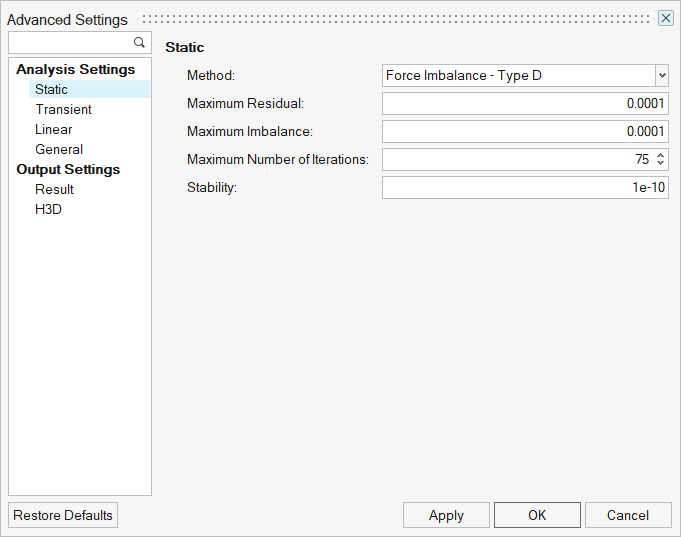The image size is (681, 537).
Task: Select Linear analysis settings
Action: [x=53, y=129]
